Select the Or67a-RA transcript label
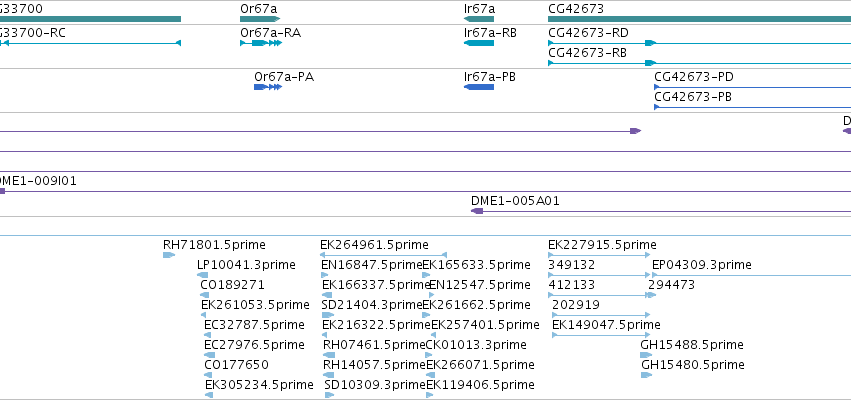 pos(270,33)
